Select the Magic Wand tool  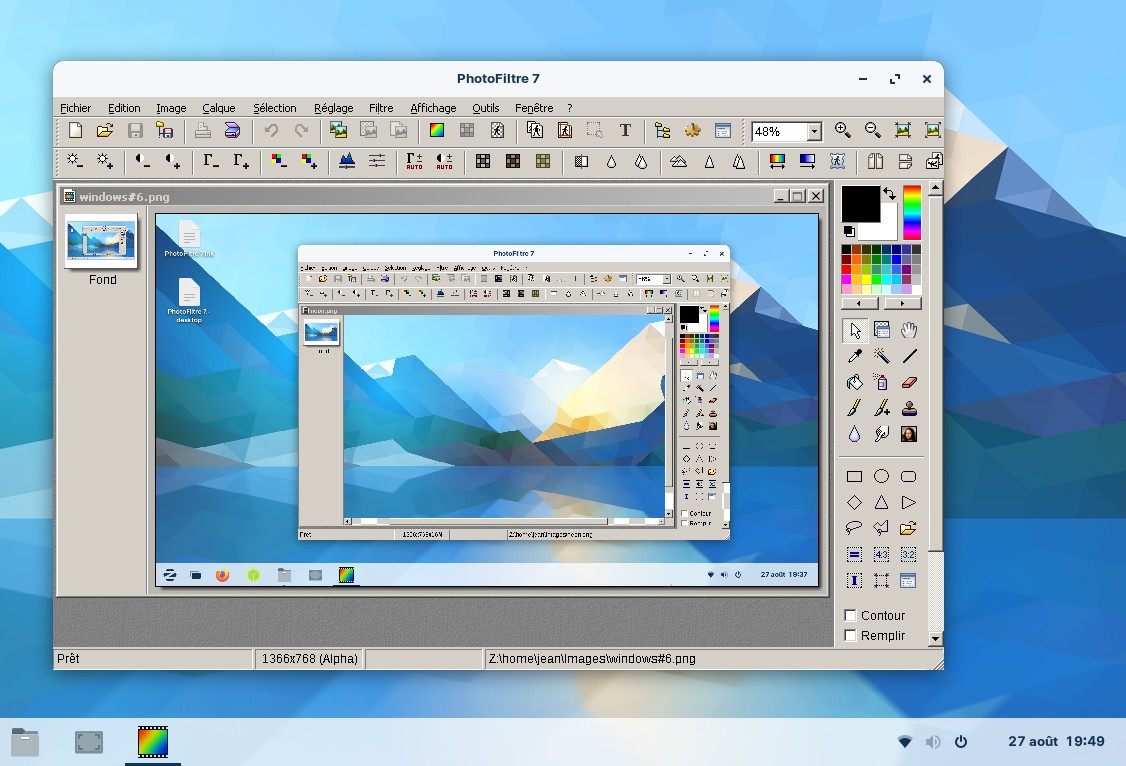[x=881, y=356]
